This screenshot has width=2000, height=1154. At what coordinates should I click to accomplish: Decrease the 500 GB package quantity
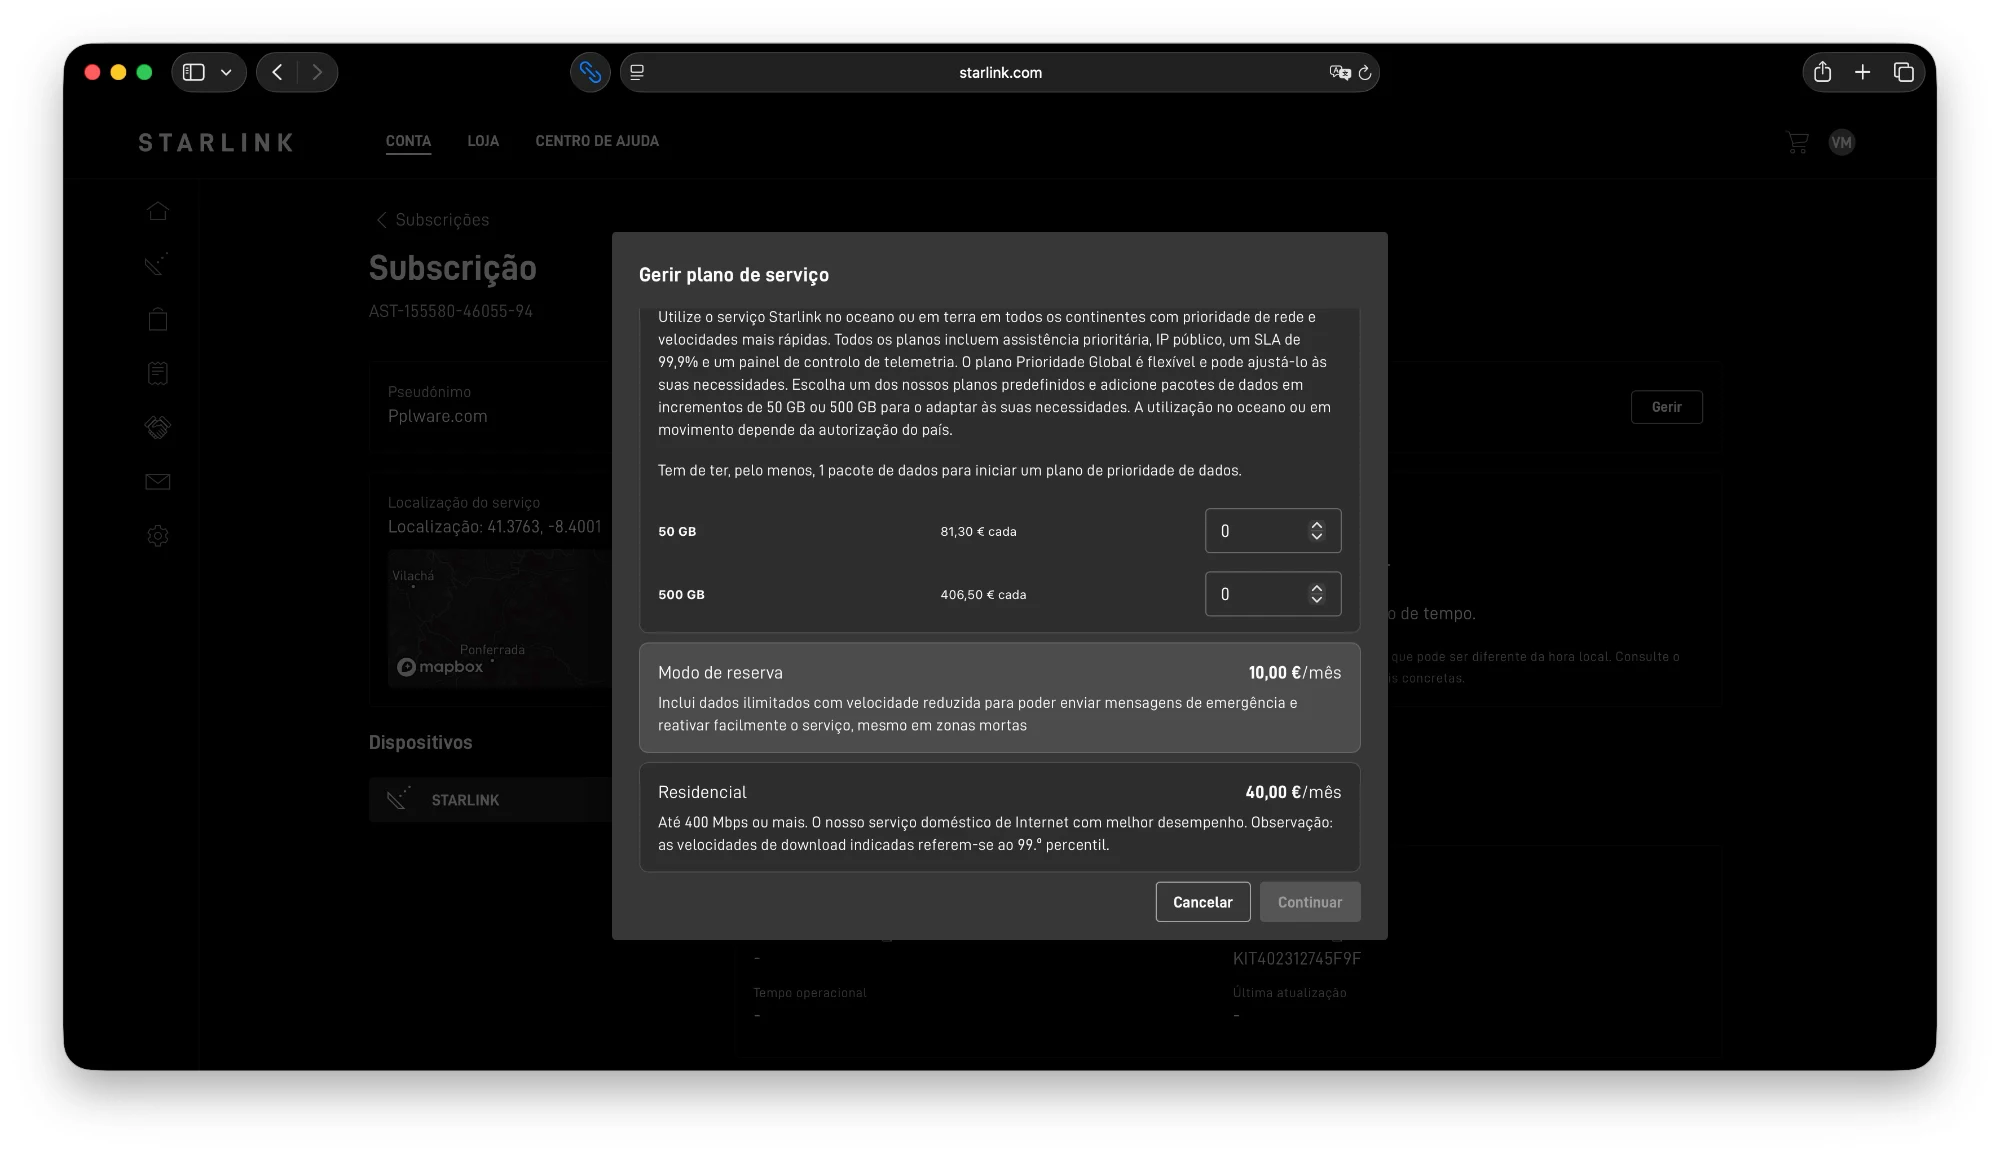[1317, 600]
